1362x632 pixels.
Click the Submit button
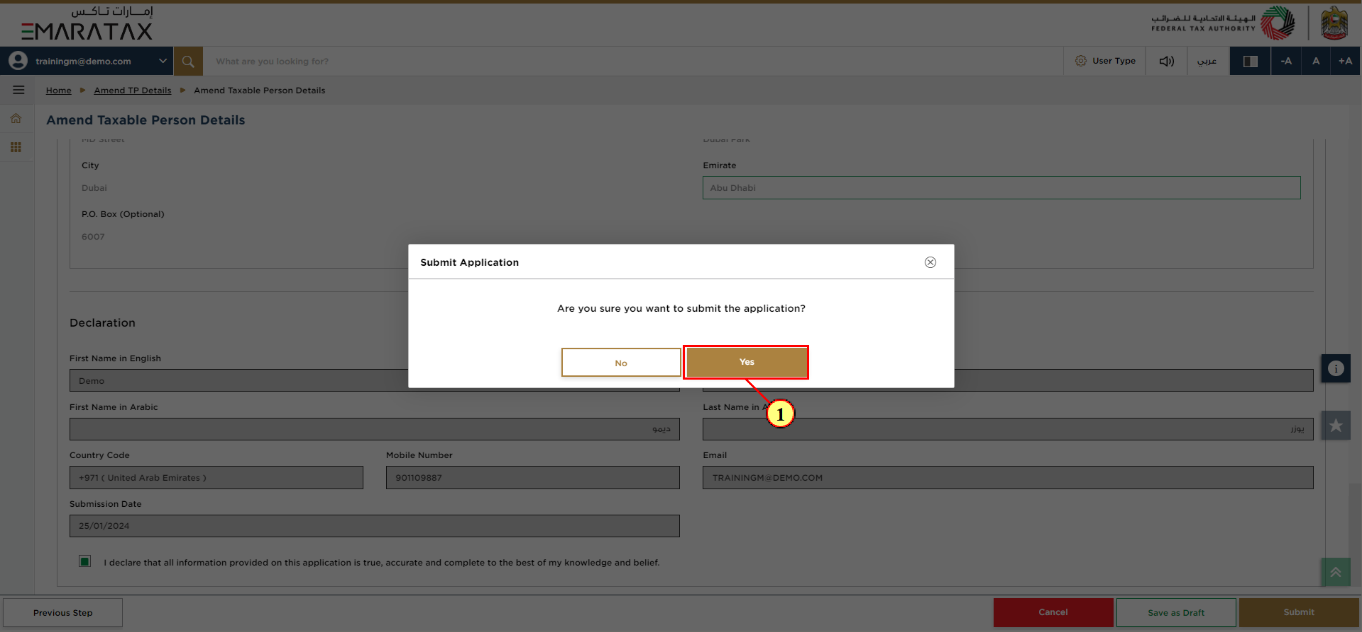click(1299, 613)
